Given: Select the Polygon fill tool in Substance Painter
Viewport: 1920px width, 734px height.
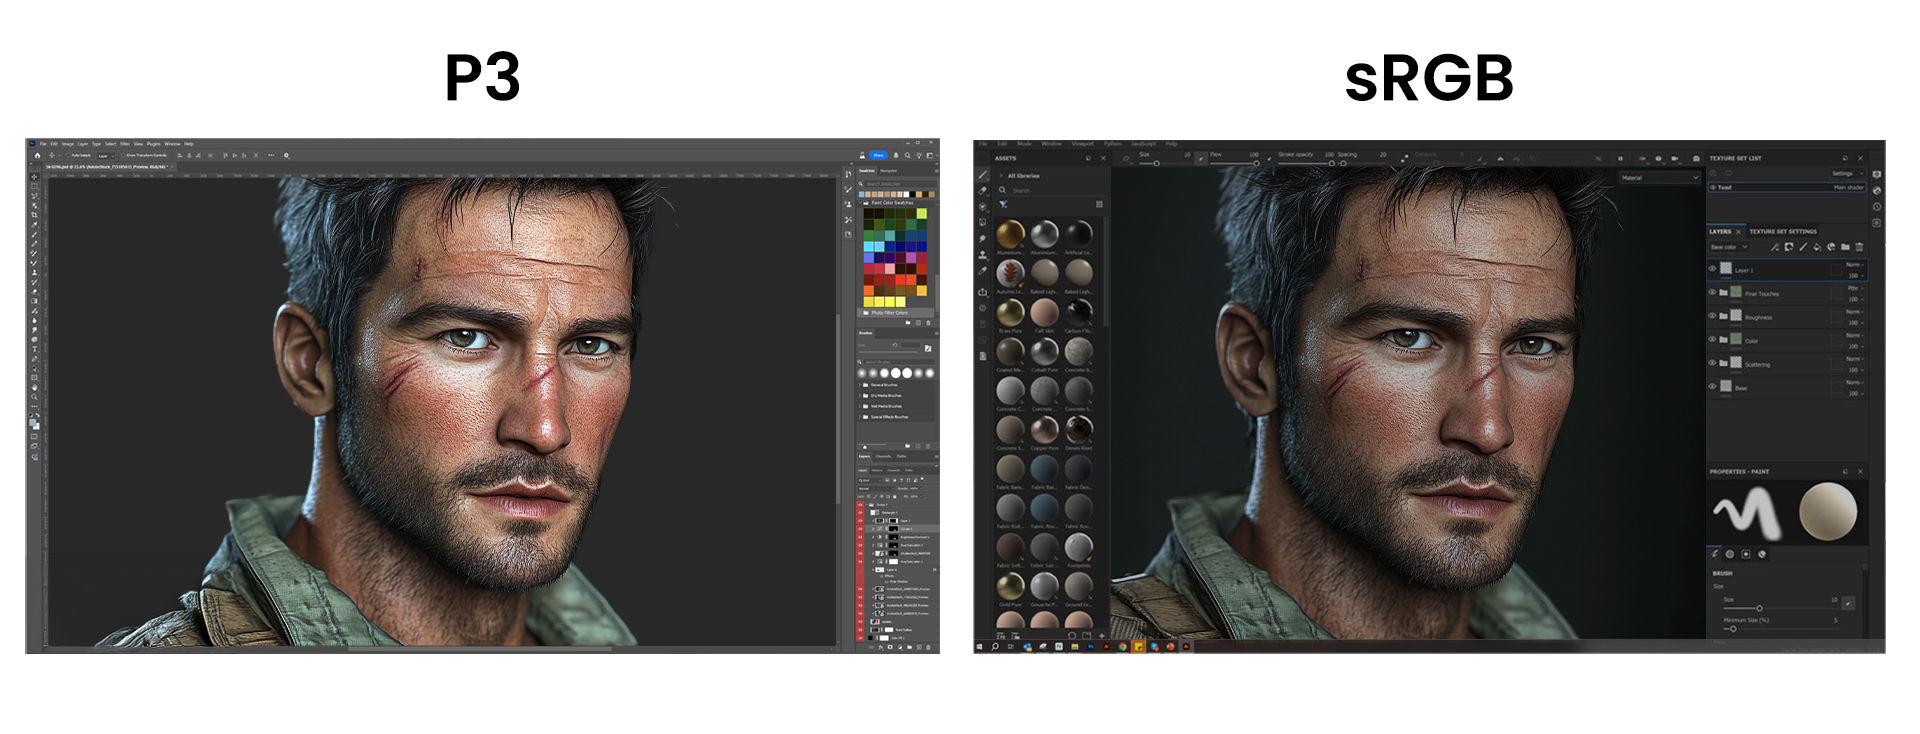Looking at the screenshot, I should pyautogui.click(x=983, y=222).
